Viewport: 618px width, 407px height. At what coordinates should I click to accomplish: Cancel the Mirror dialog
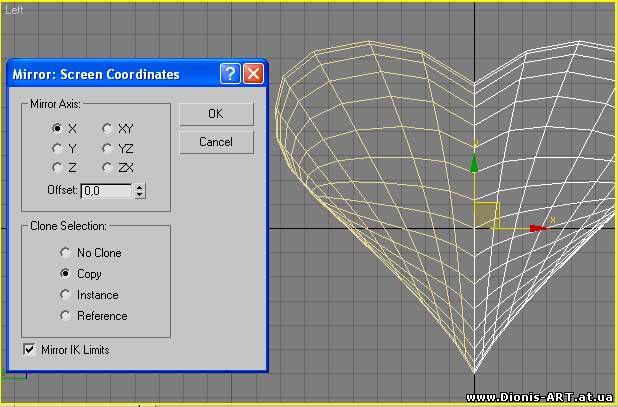coord(216,142)
